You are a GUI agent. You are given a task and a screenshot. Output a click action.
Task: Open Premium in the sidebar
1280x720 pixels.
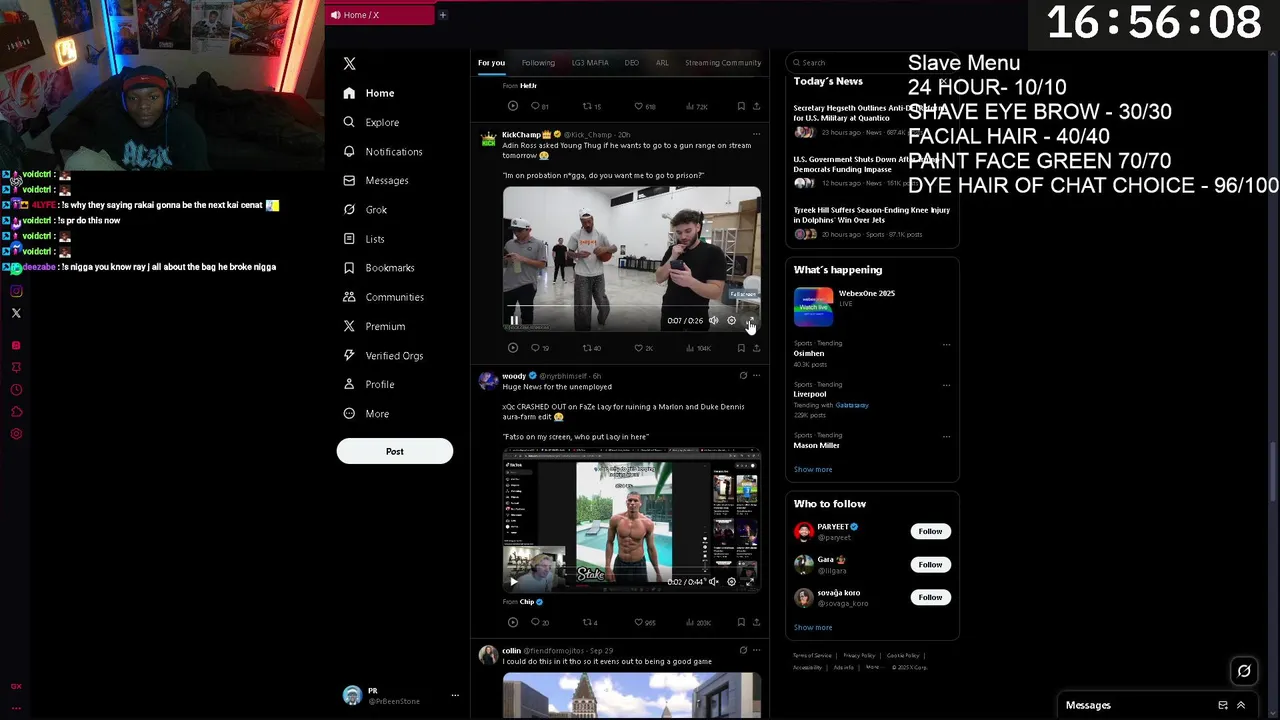pos(374,326)
